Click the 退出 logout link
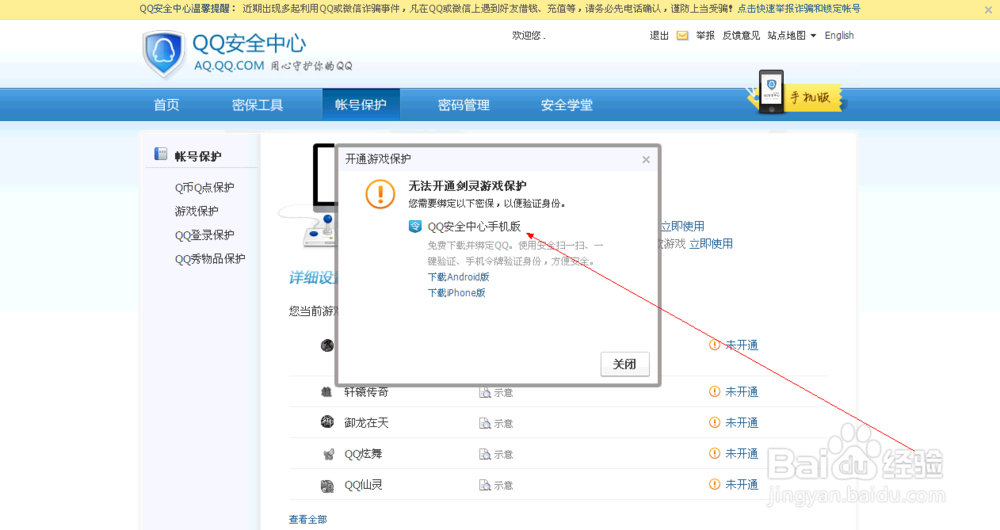1000x530 pixels. 659,36
